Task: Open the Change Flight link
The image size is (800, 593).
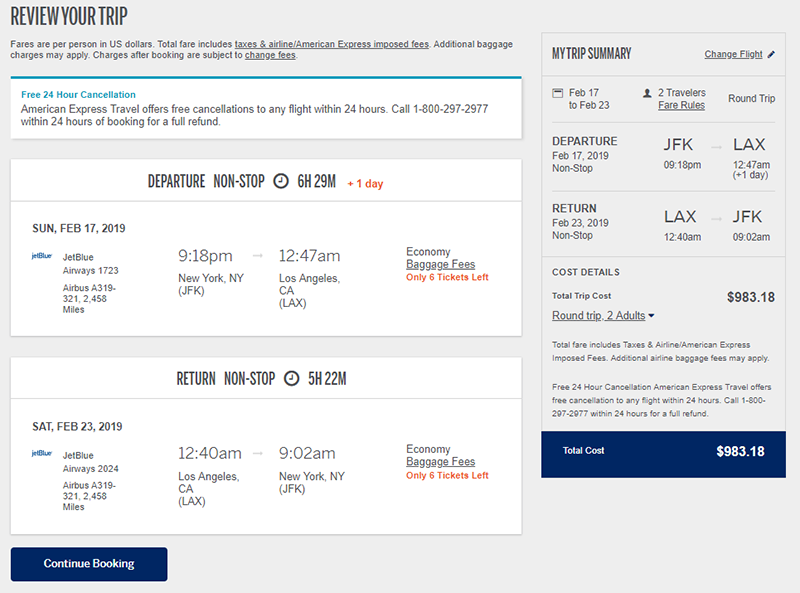Action: [x=733, y=54]
